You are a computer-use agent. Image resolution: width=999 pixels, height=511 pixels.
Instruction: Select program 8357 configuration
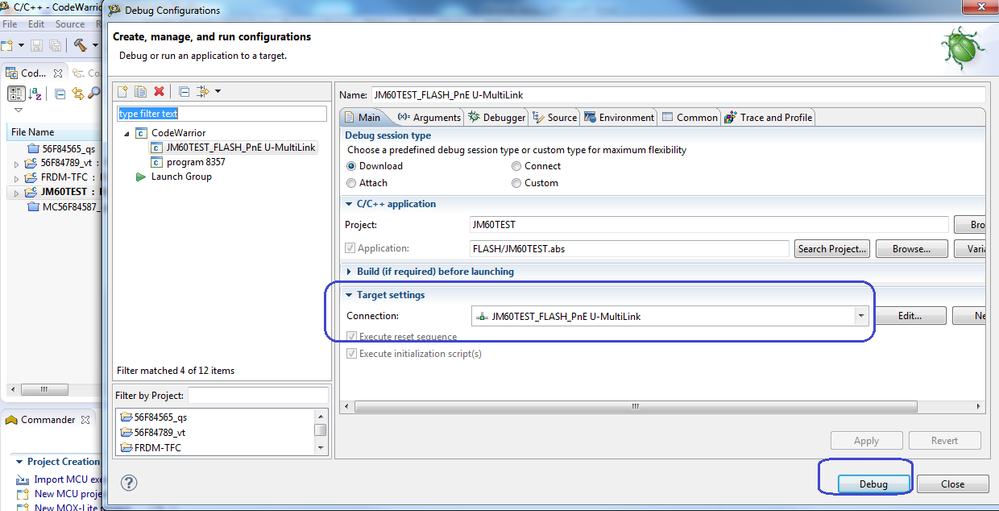196,162
